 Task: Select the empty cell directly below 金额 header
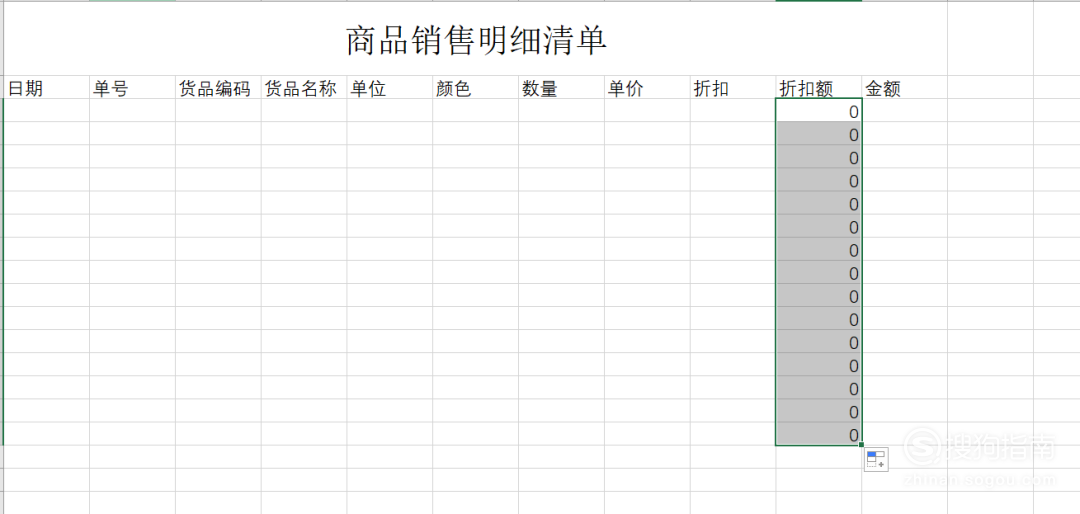coord(904,110)
